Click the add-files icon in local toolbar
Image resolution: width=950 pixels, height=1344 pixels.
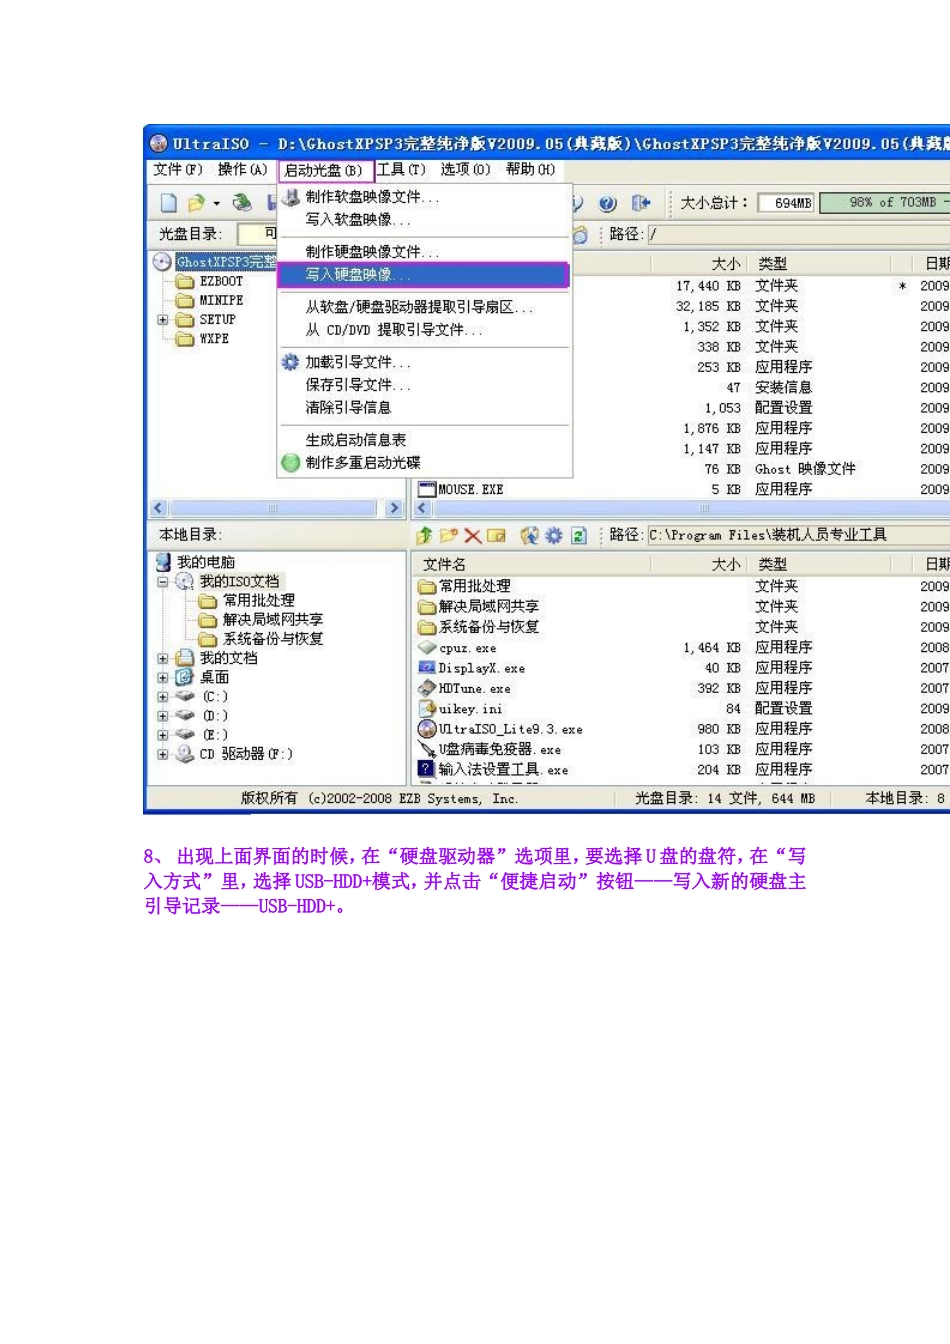530,535
